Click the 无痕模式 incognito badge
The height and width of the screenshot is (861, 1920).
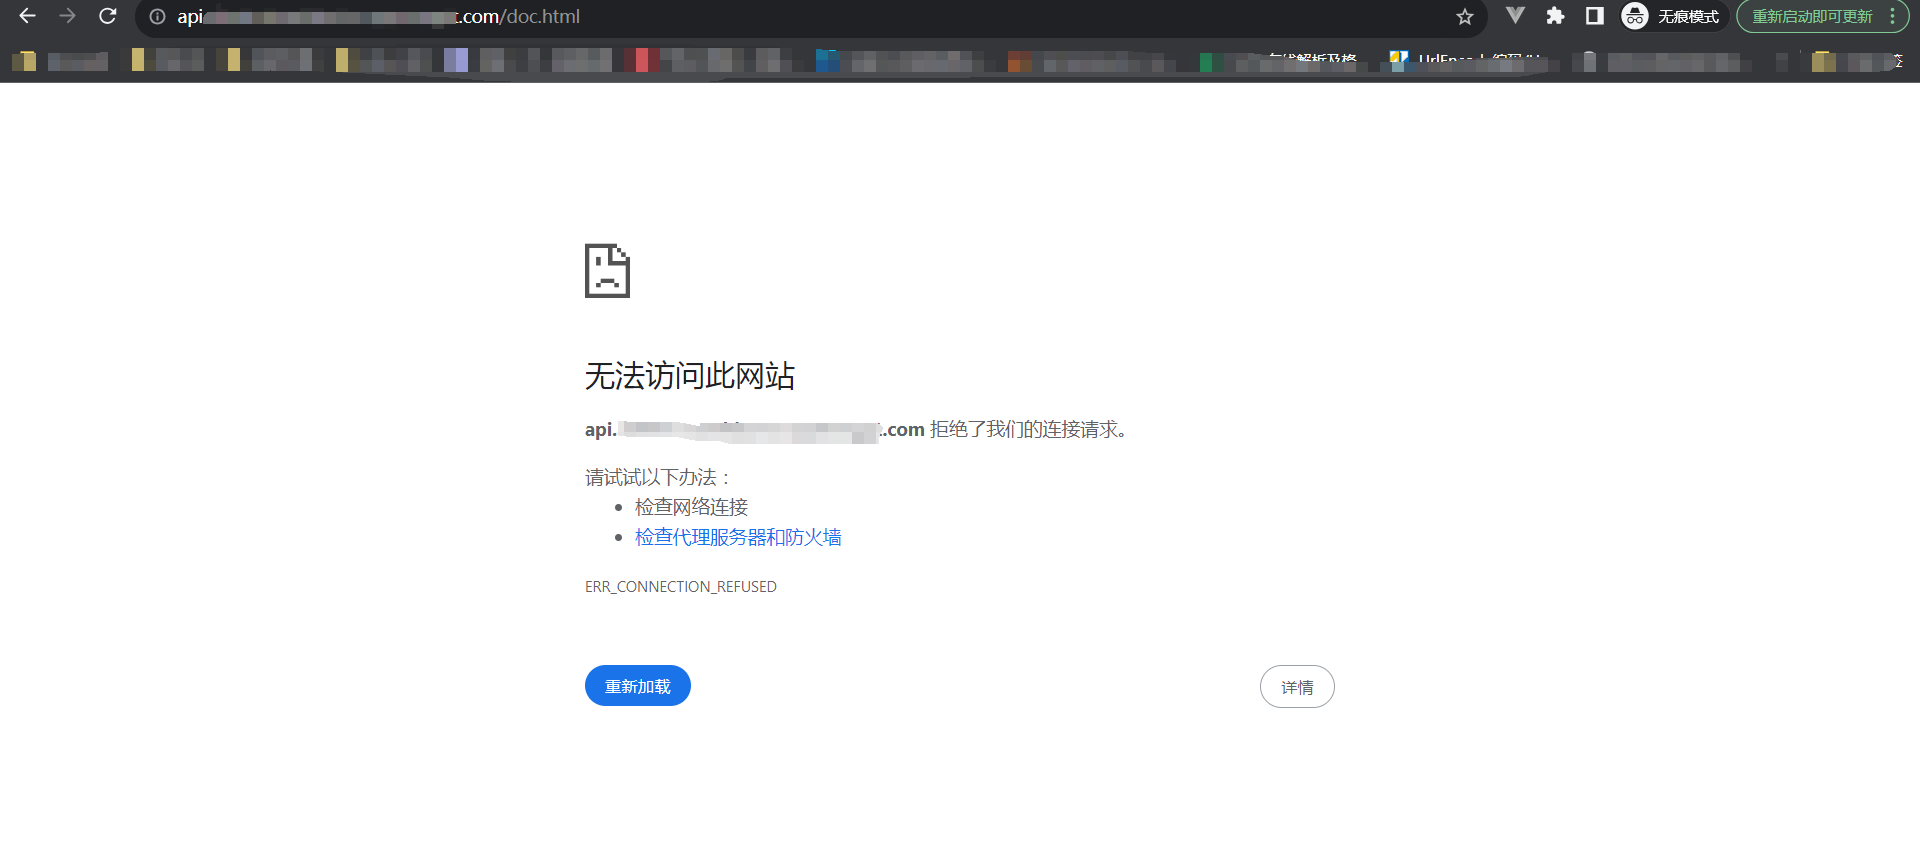1672,16
